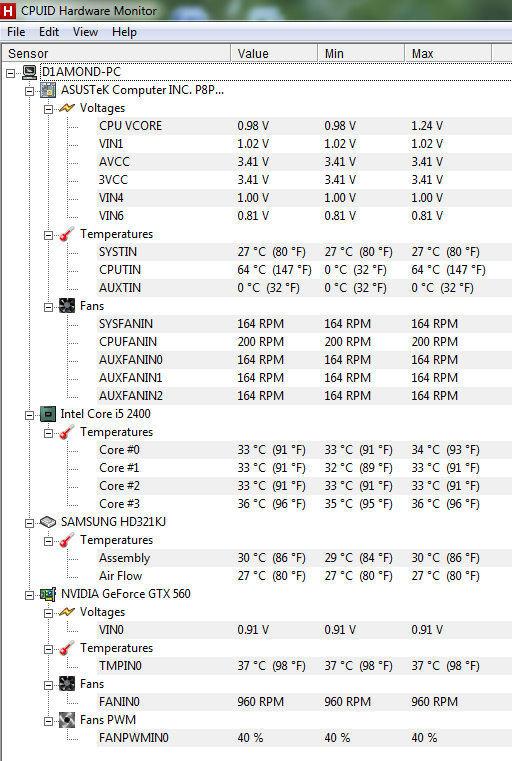Collapse the motherboard Temperatures group
The image size is (512, 761).
pos(48,235)
